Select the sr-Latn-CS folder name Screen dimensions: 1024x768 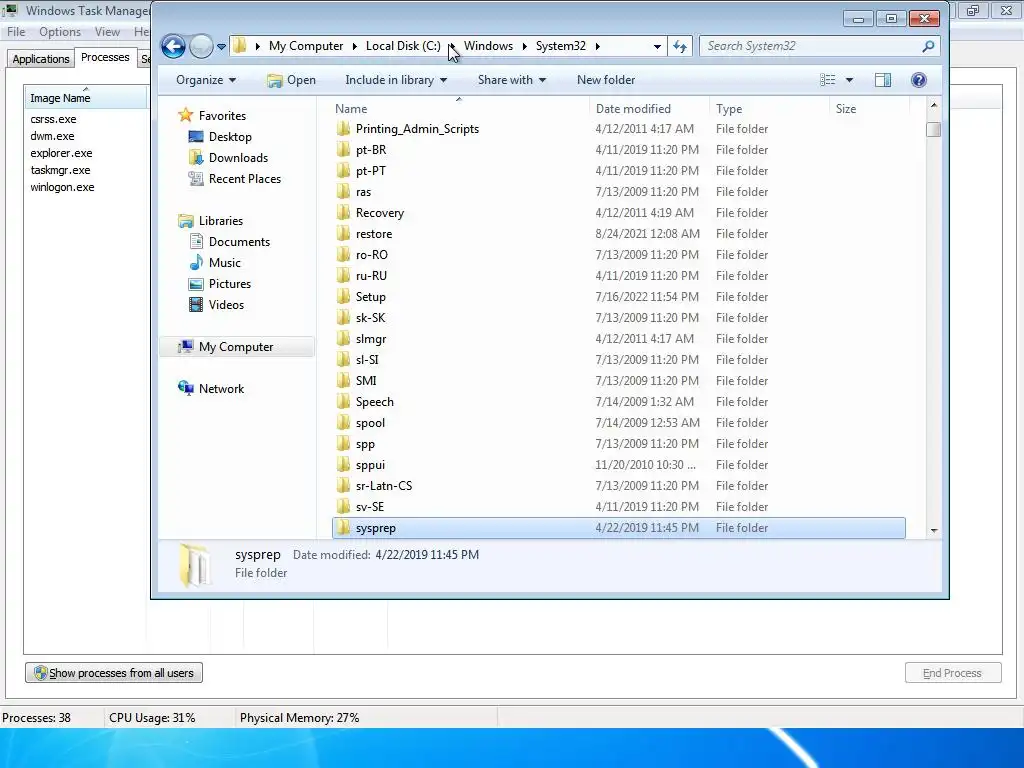tap(384, 486)
